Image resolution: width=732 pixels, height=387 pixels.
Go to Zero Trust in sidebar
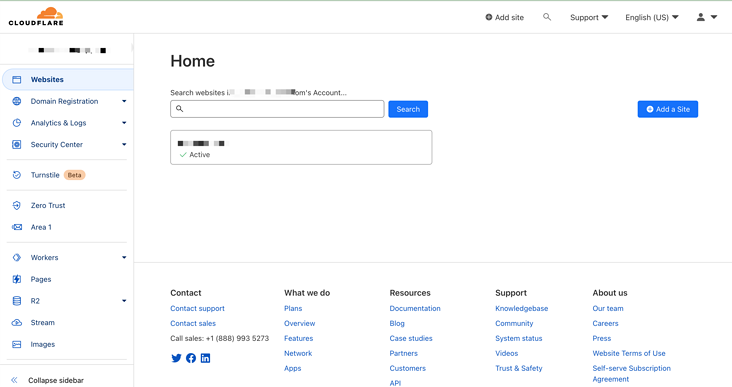click(x=48, y=205)
